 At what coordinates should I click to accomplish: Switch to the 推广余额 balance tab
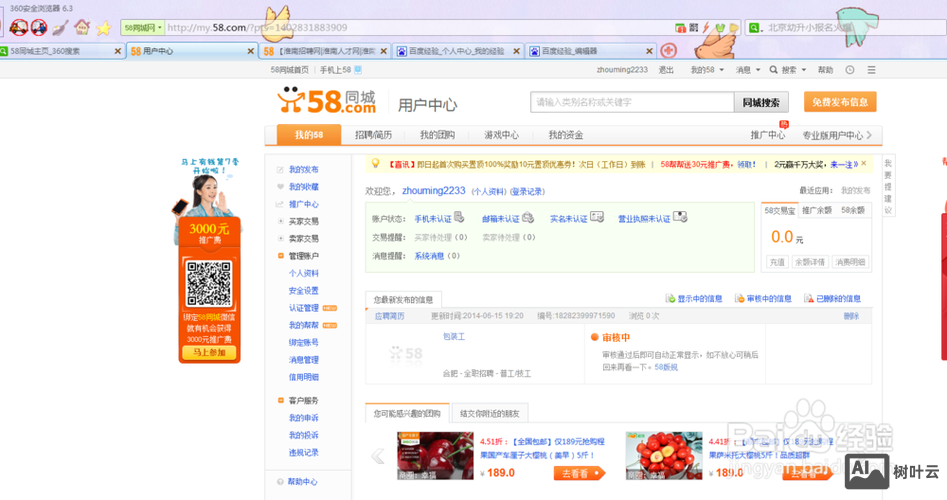(x=817, y=210)
